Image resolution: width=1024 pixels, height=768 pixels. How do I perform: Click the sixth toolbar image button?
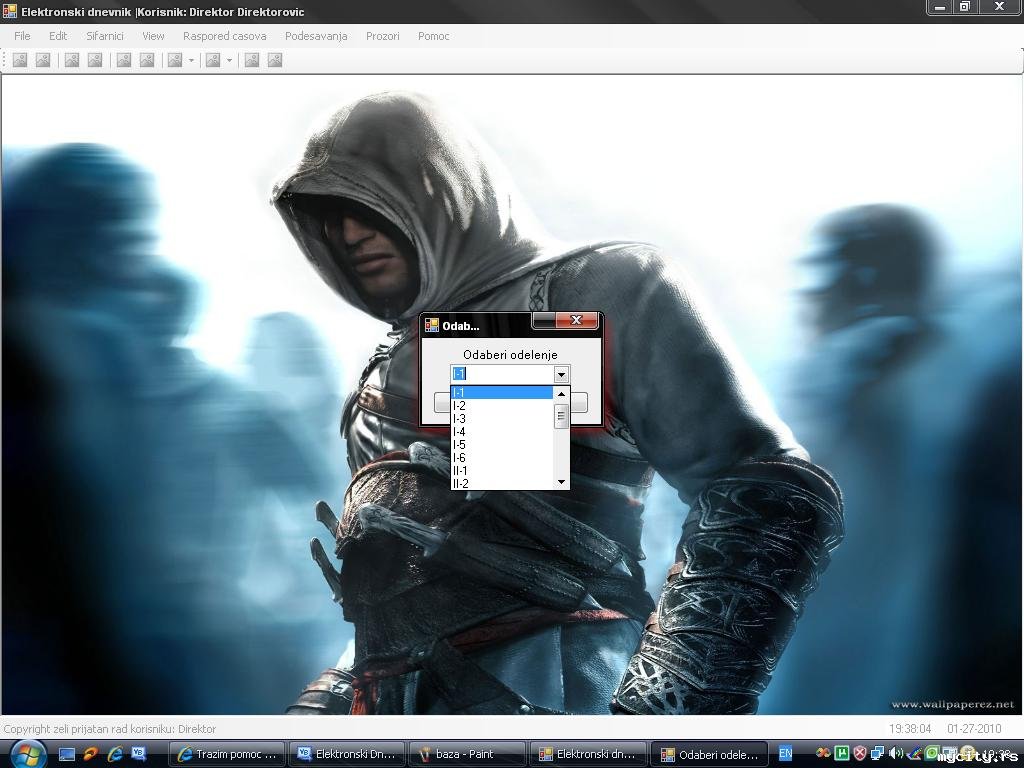(x=147, y=60)
